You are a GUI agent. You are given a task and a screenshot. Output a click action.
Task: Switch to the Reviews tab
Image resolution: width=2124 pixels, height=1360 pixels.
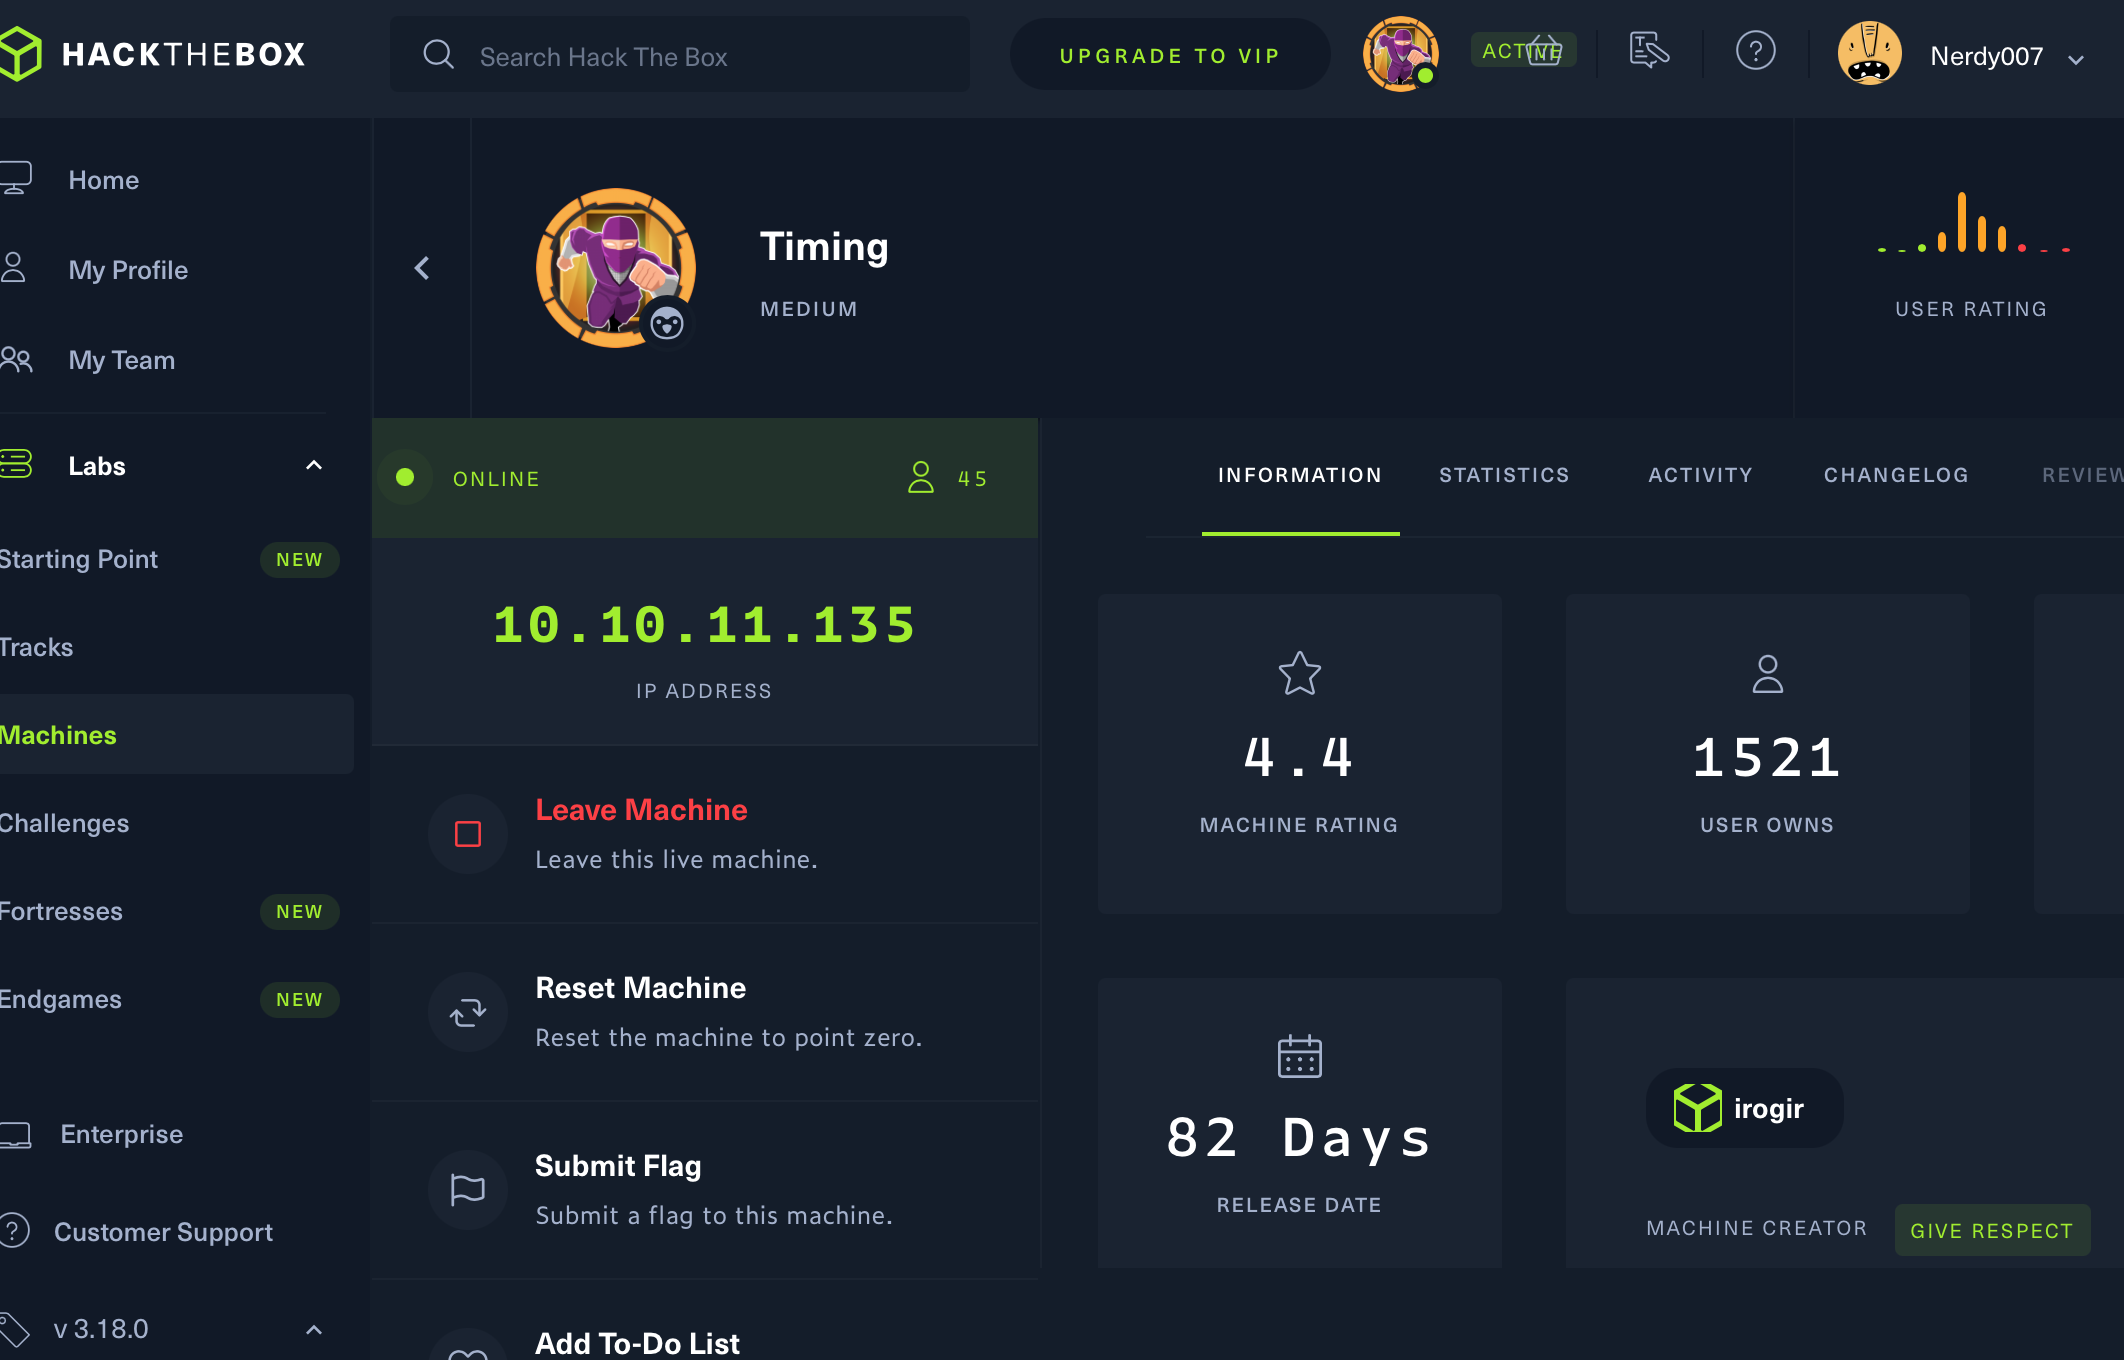coord(2082,475)
